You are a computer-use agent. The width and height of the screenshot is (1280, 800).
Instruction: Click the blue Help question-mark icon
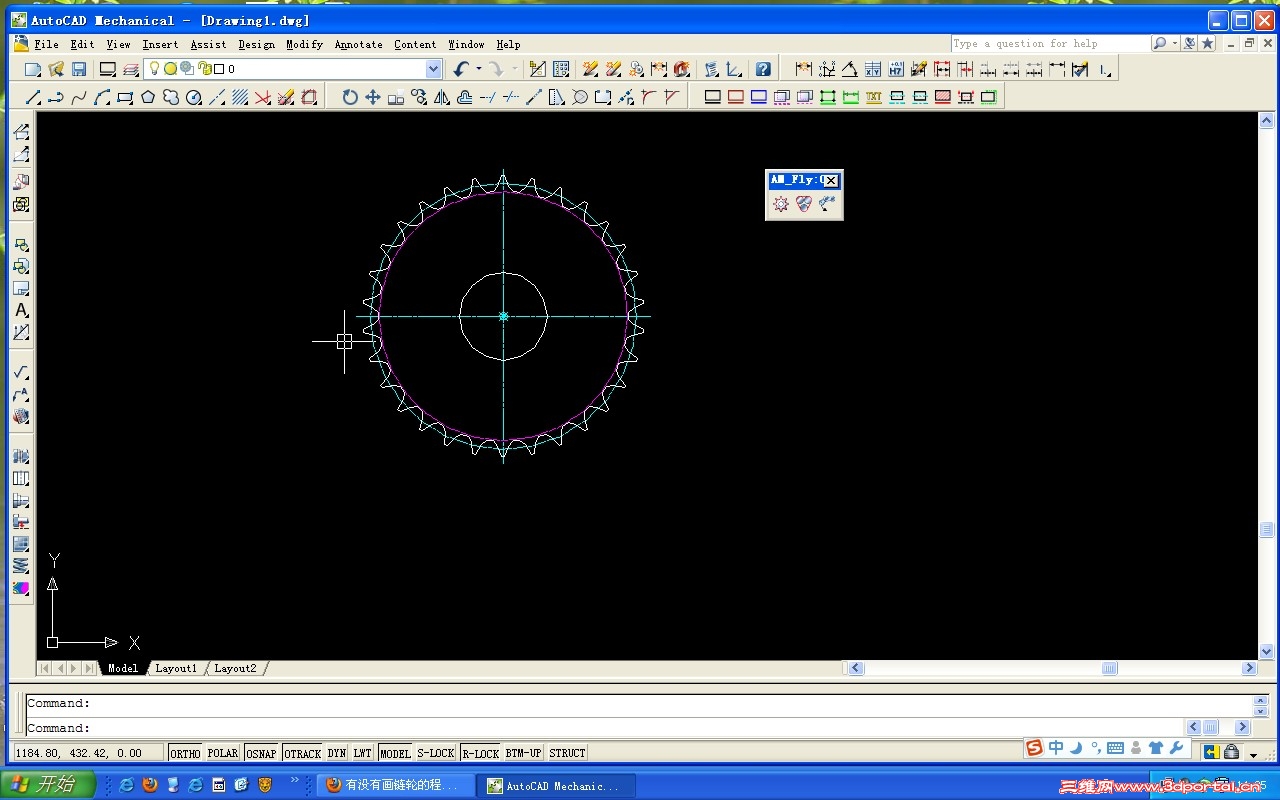point(763,69)
